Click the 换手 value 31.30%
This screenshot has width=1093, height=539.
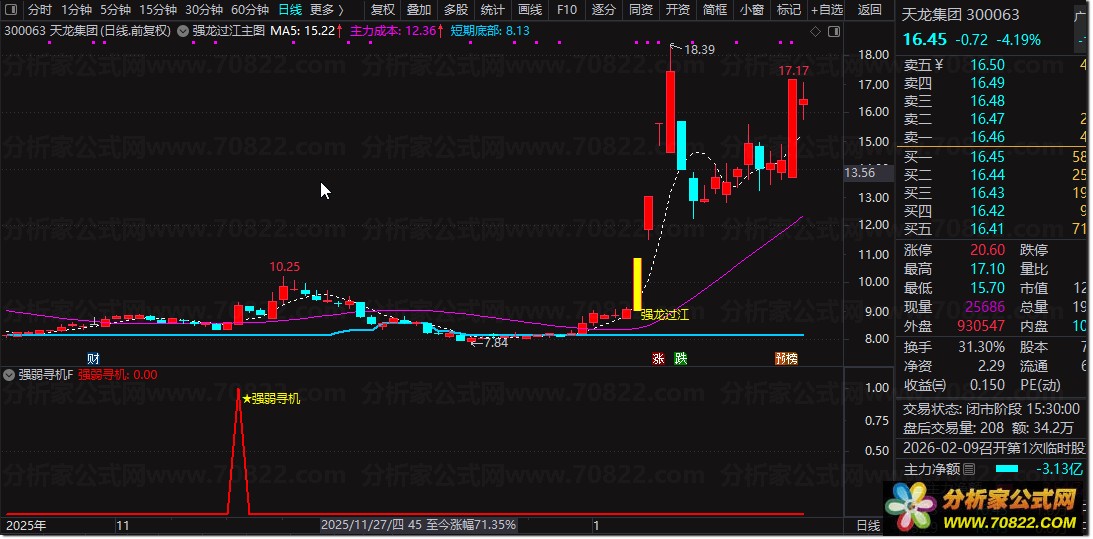(x=980, y=347)
